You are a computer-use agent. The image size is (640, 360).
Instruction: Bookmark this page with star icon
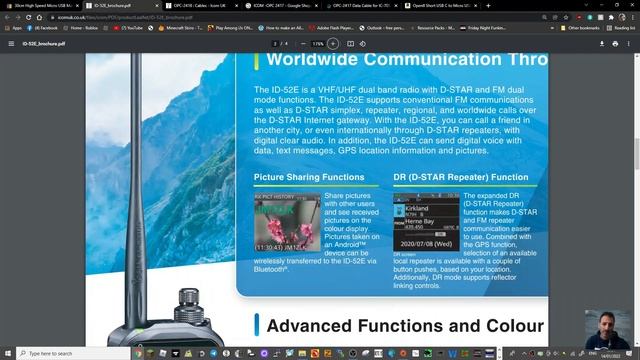(566, 18)
